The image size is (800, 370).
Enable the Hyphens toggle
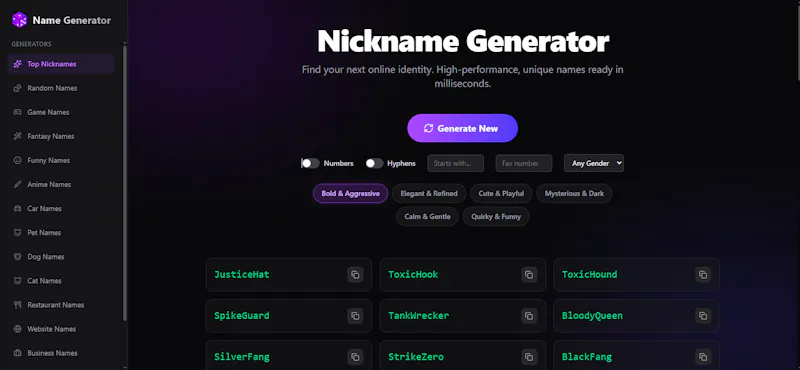point(374,163)
